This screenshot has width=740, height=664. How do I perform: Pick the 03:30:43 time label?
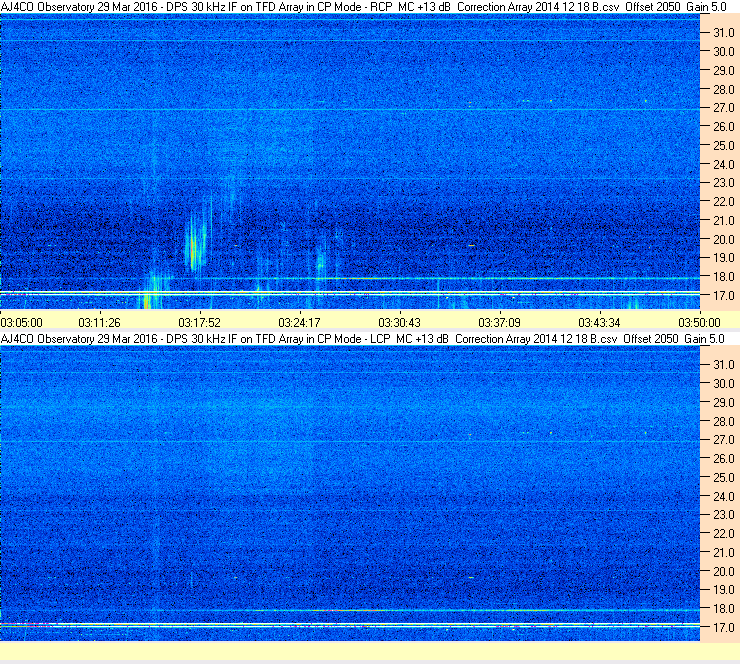coord(399,323)
